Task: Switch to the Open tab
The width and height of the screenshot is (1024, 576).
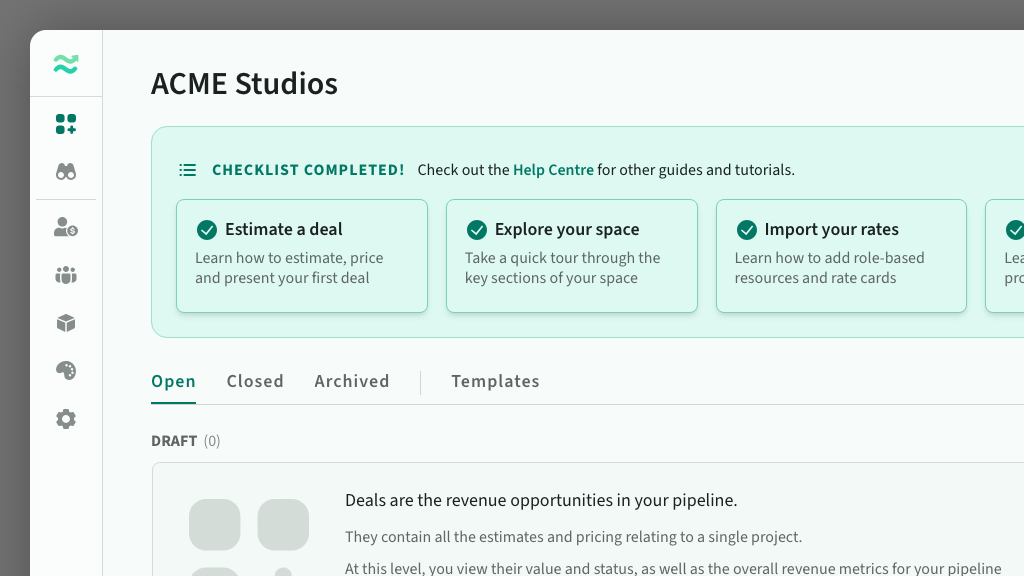Action: pos(173,381)
